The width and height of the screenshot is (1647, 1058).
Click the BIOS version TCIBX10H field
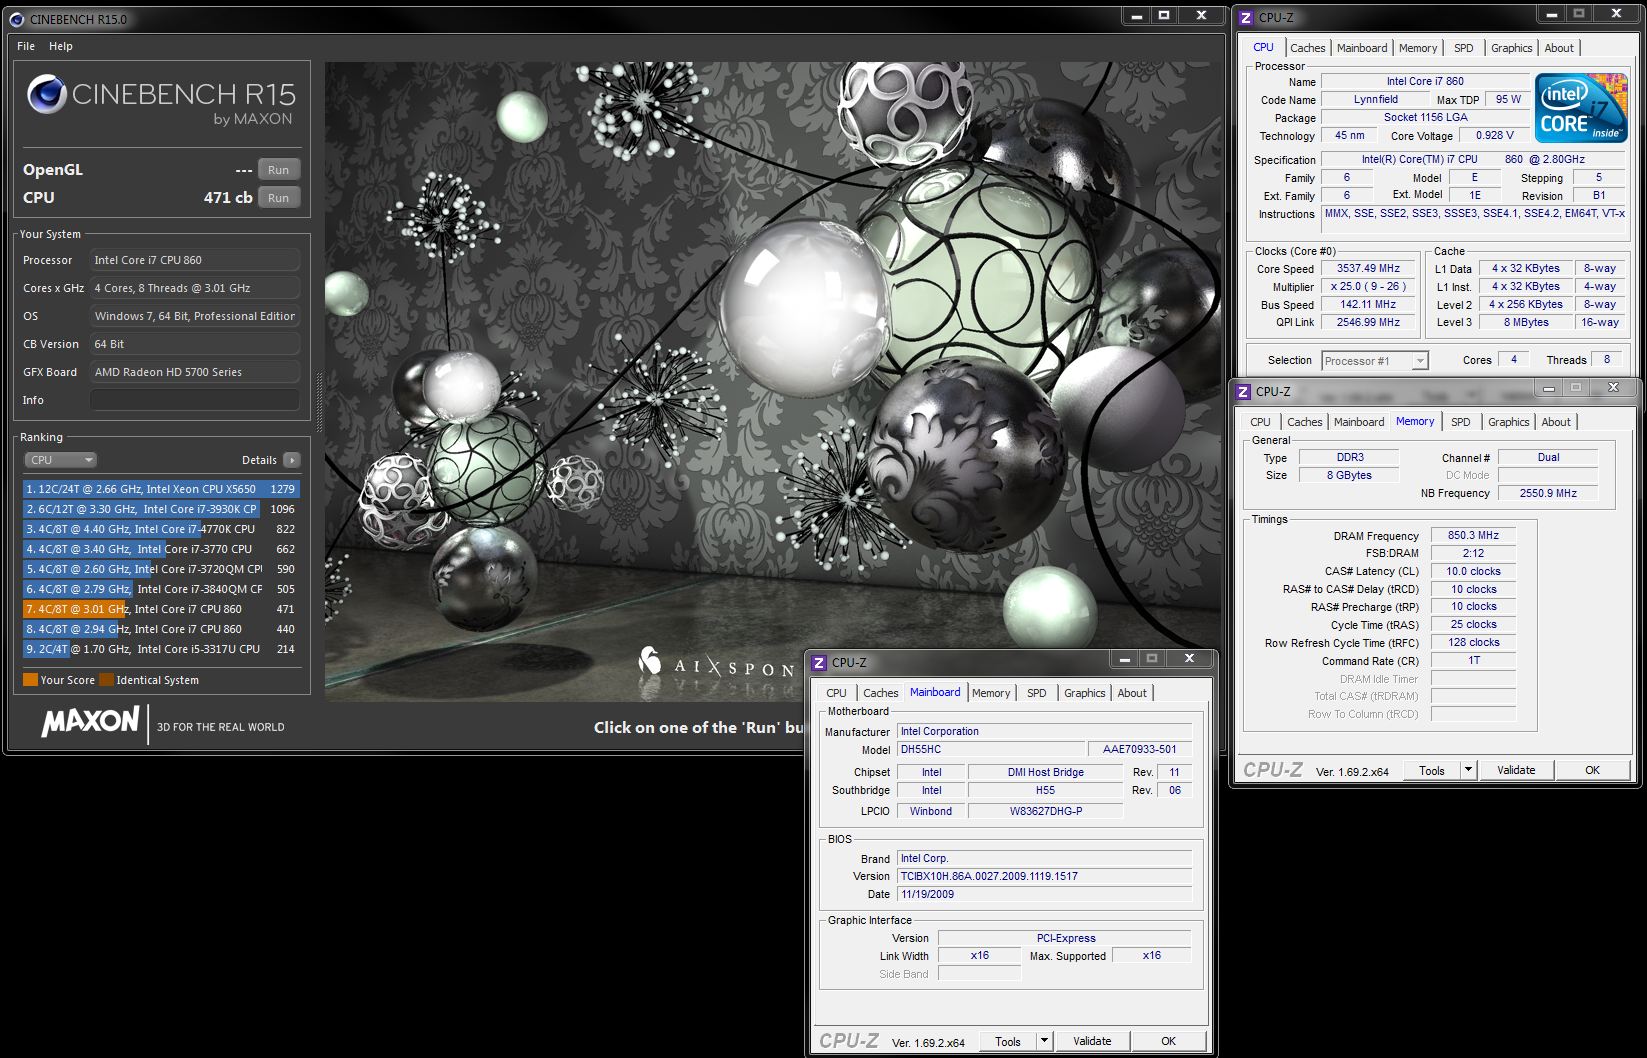pos(1044,877)
